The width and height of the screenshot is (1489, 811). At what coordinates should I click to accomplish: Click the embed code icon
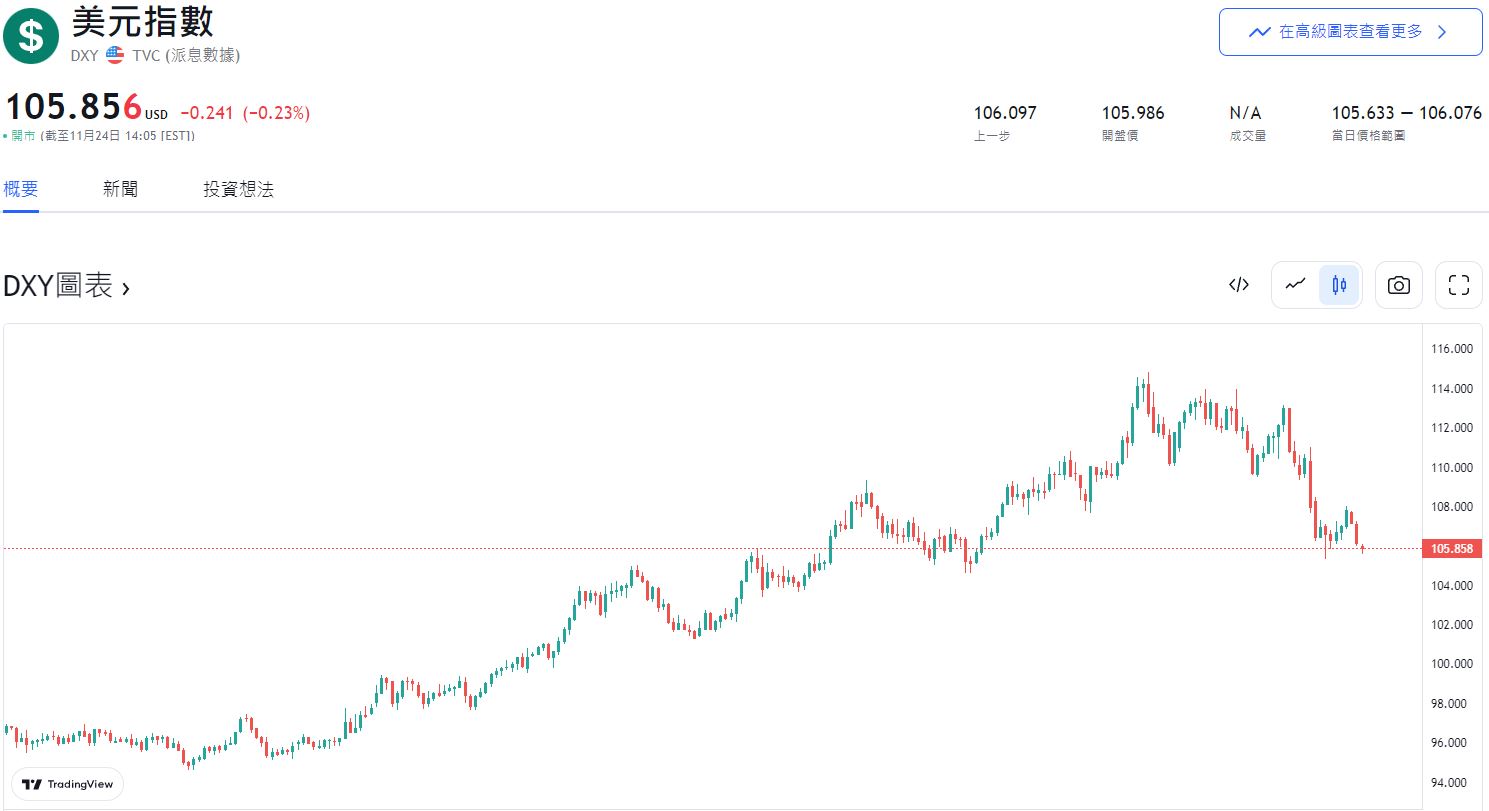(x=1238, y=285)
